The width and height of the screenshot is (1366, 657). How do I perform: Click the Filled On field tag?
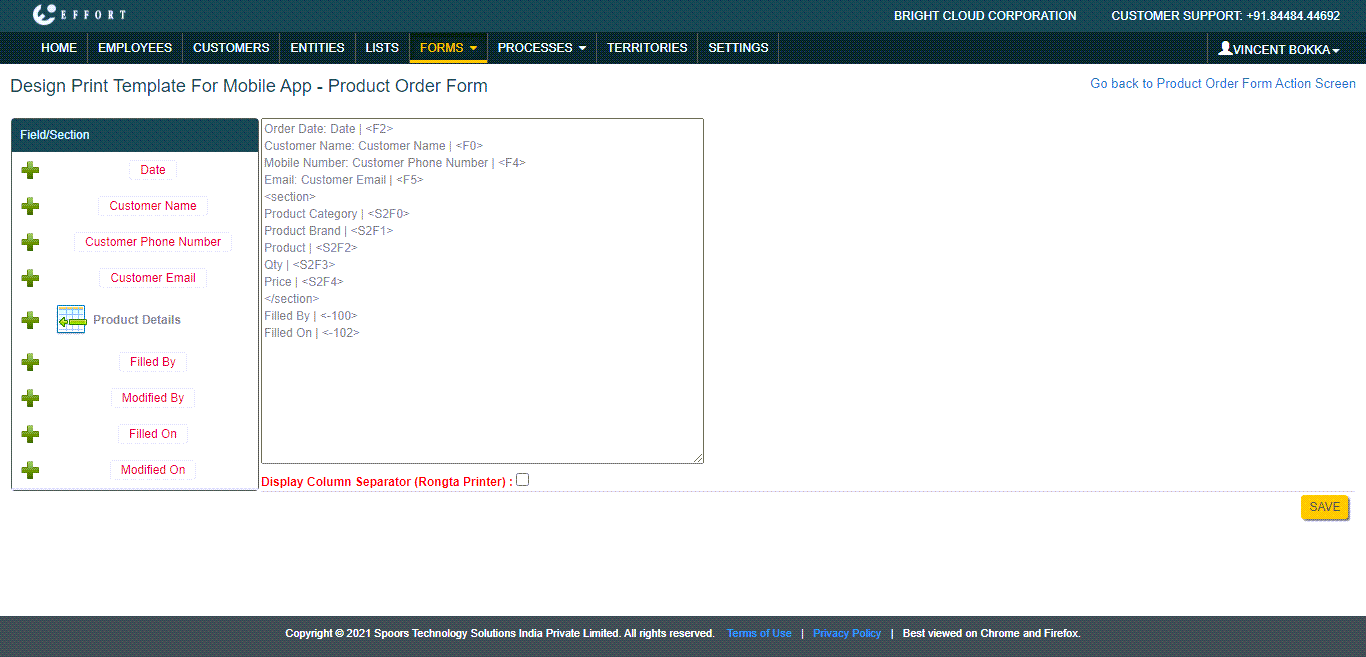(x=153, y=434)
